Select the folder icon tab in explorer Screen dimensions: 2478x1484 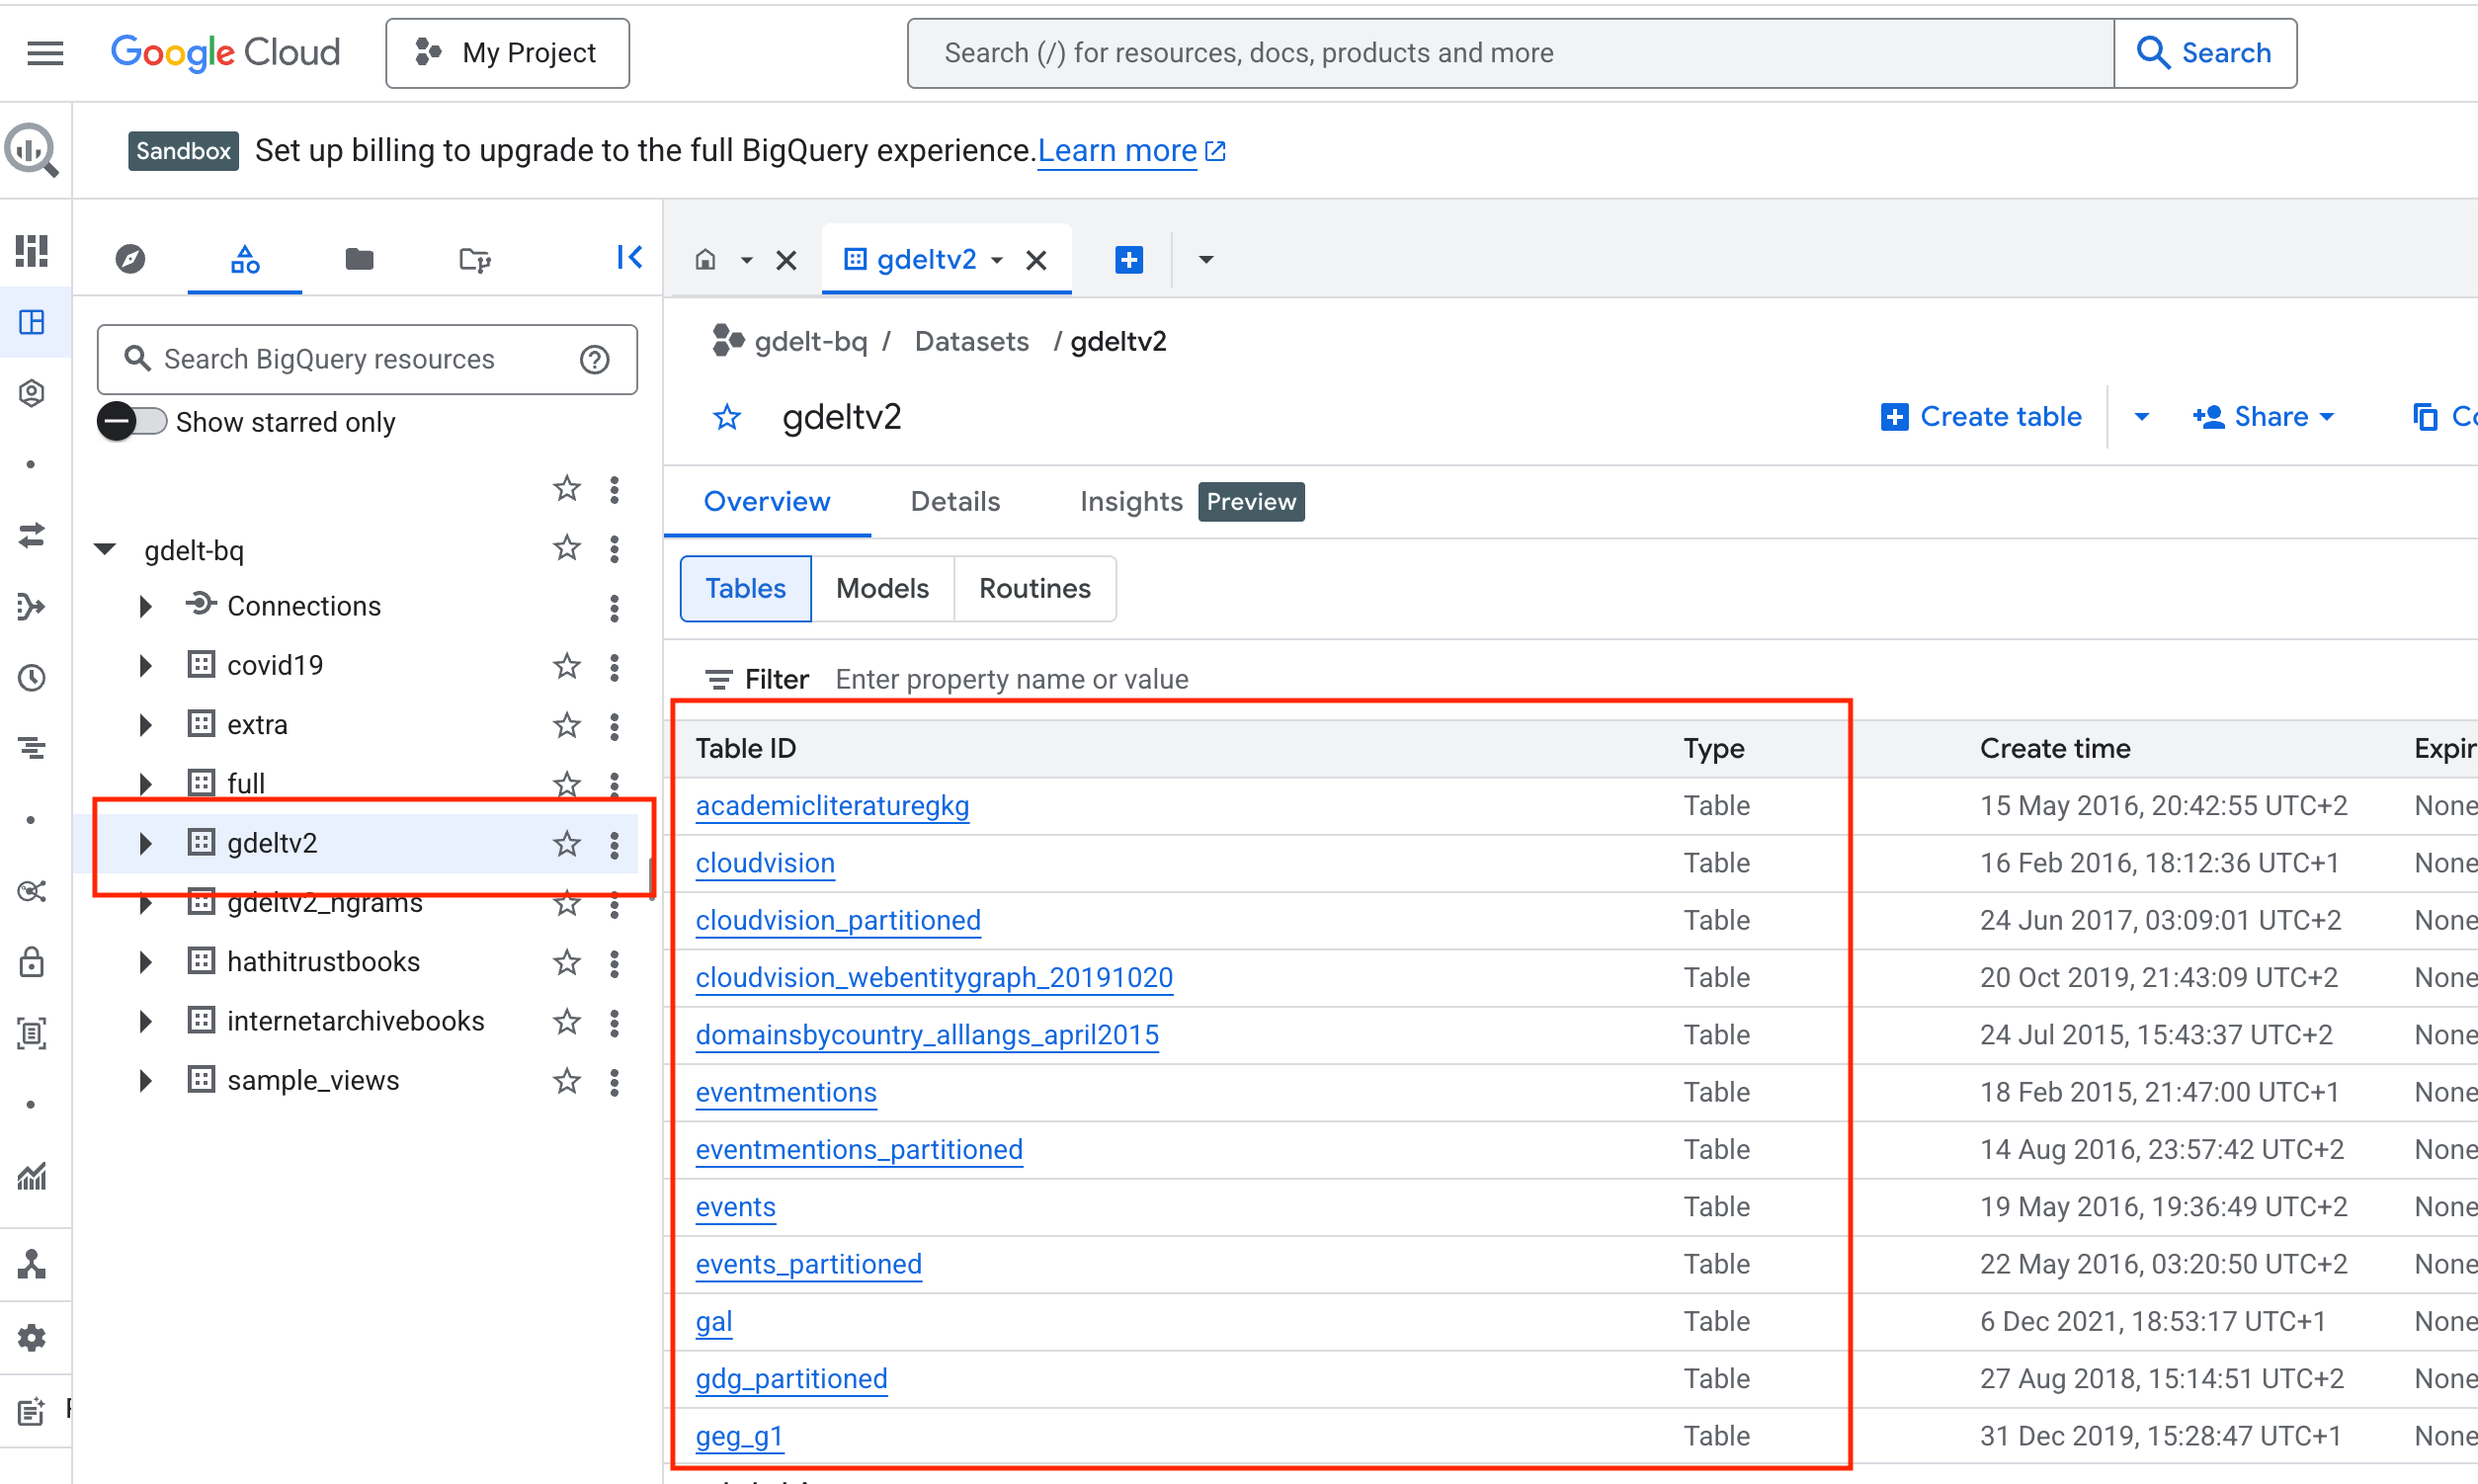[359, 260]
